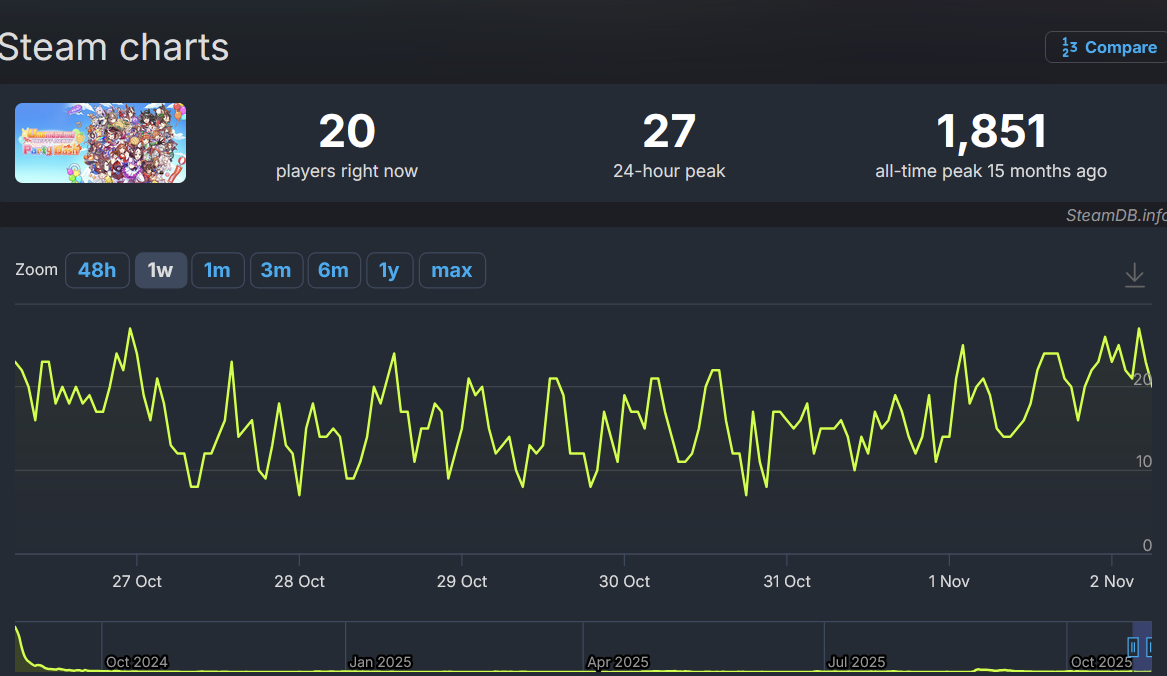Screen dimensions: 1167x676
Task: Click the game banner thumbnail
Action: point(100,143)
